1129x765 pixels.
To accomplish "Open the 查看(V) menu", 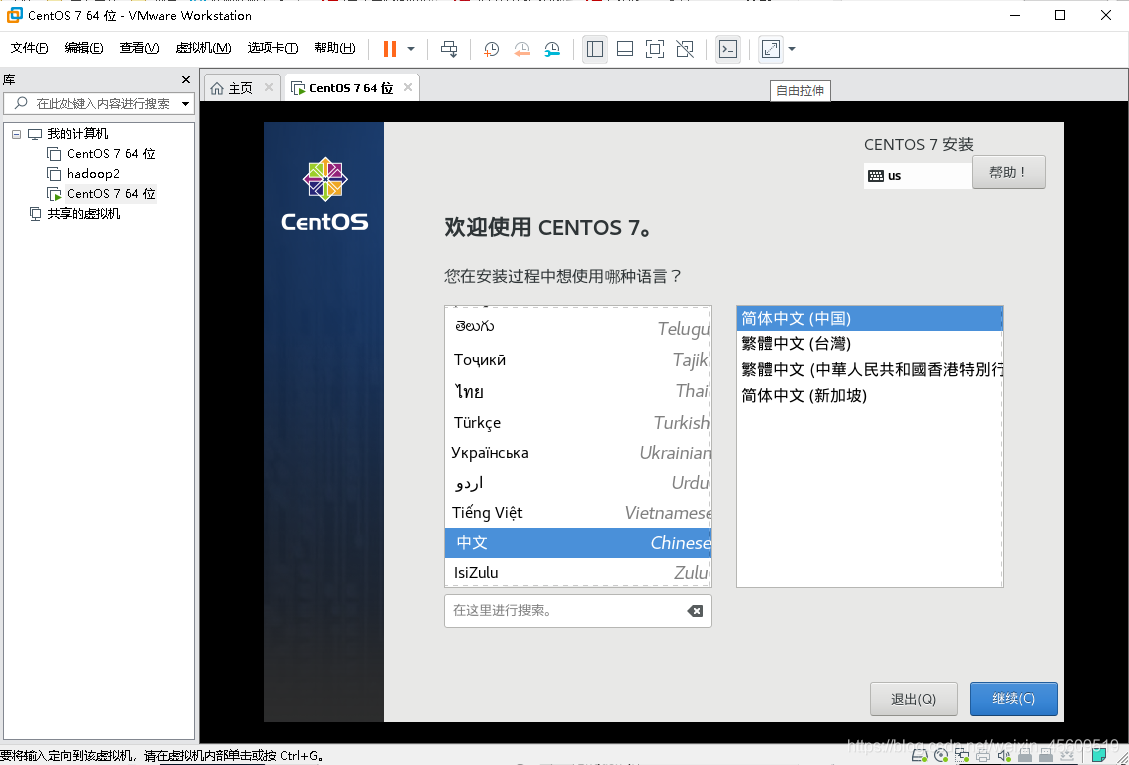I will (x=139, y=48).
